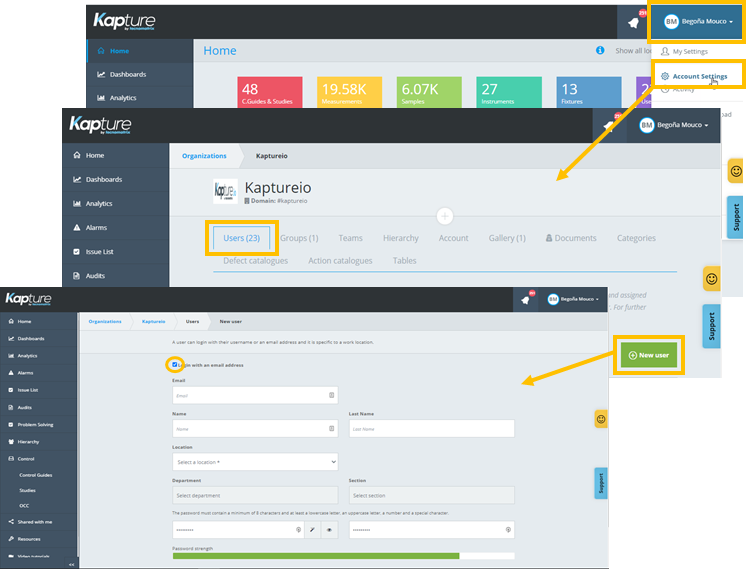746x569 pixels.
Task: Switch to the Categories tab
Action: [636, 238]
